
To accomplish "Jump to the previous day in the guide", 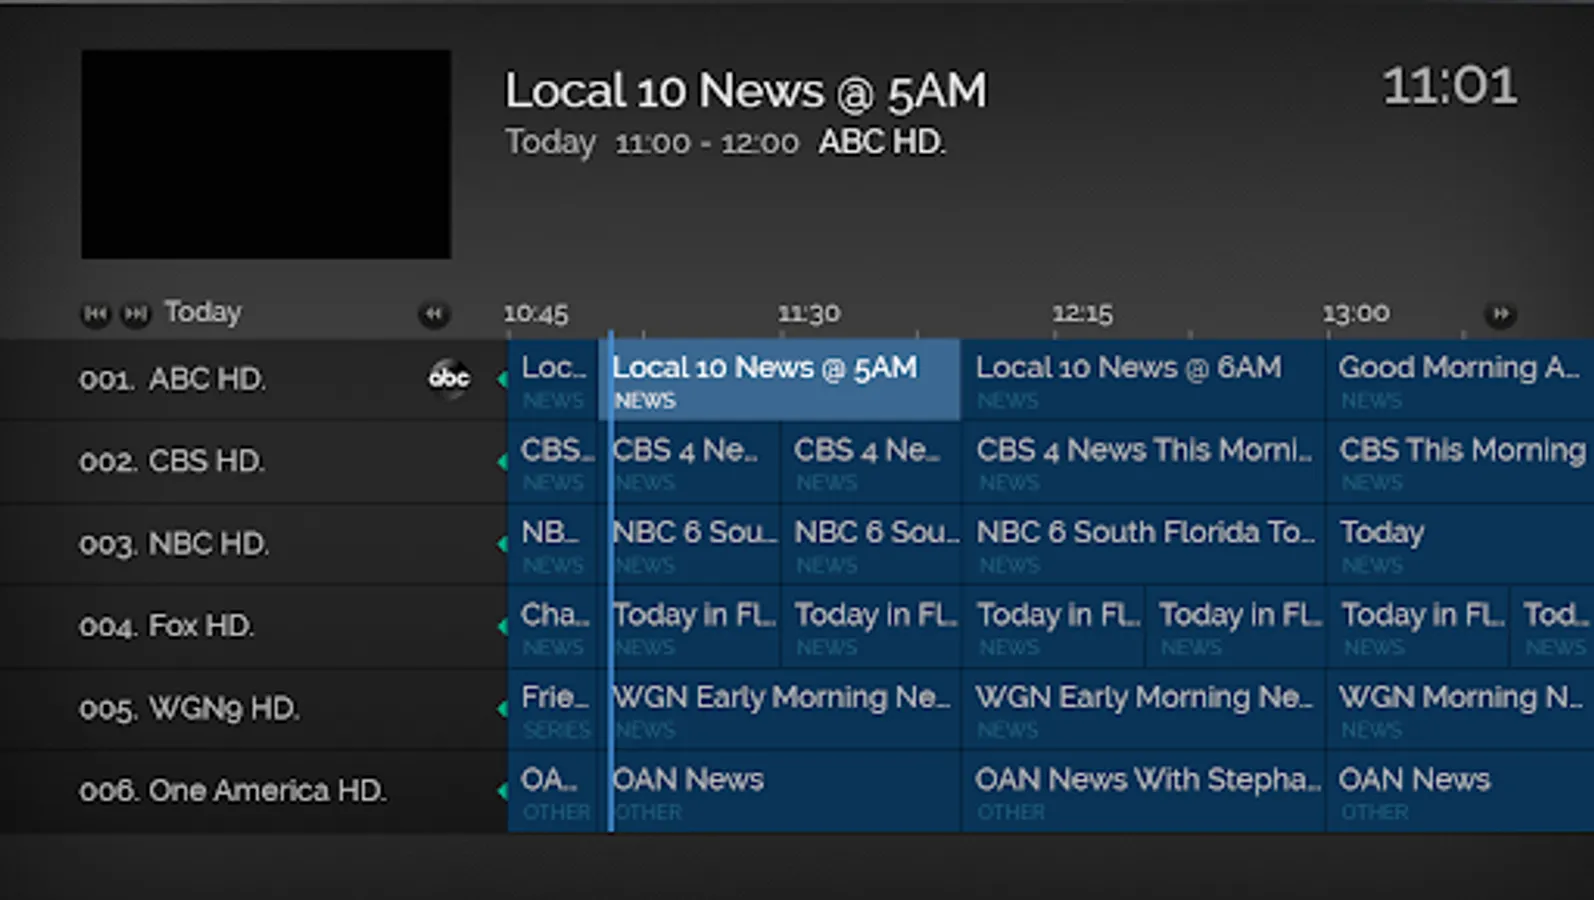I will point(95,314).
